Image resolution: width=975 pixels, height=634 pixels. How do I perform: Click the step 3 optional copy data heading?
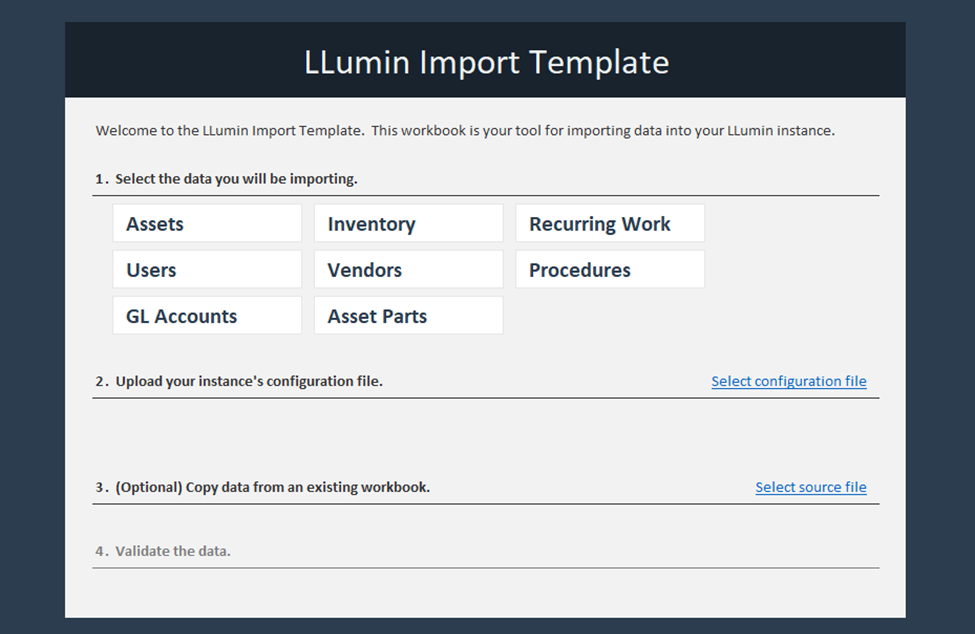point(272,487)
